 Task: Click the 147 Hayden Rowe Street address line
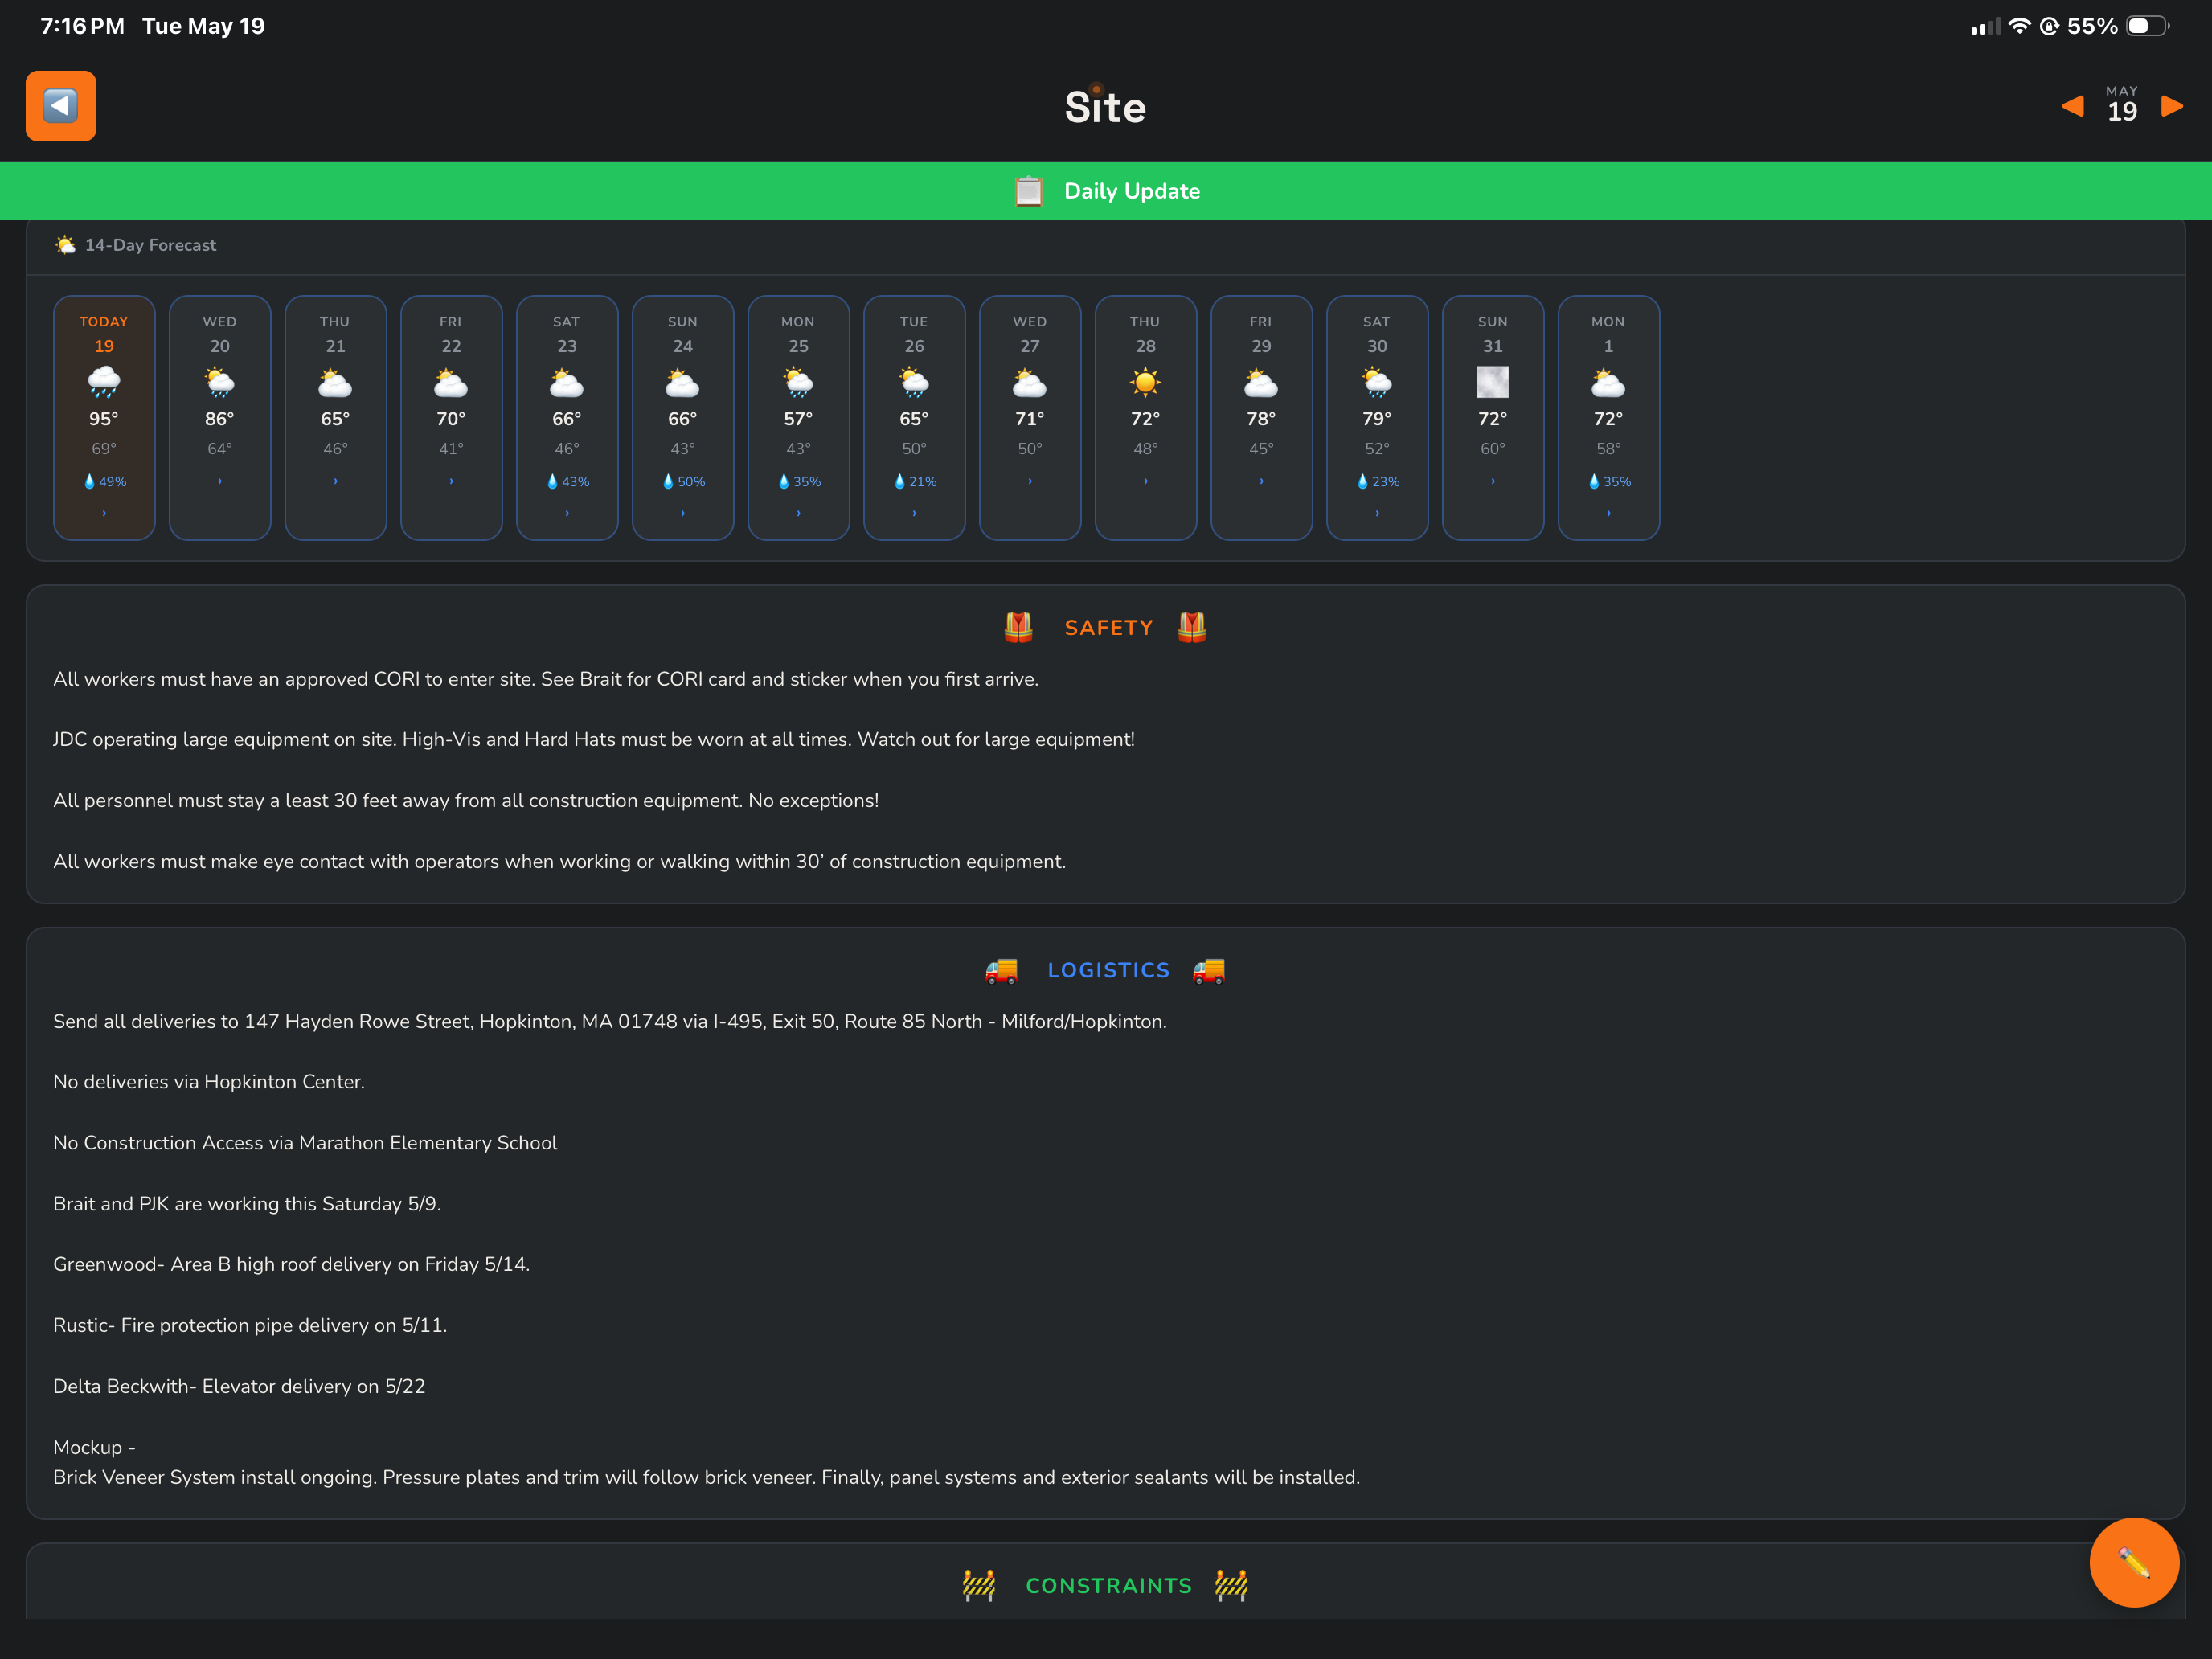tap(610, 1022)
